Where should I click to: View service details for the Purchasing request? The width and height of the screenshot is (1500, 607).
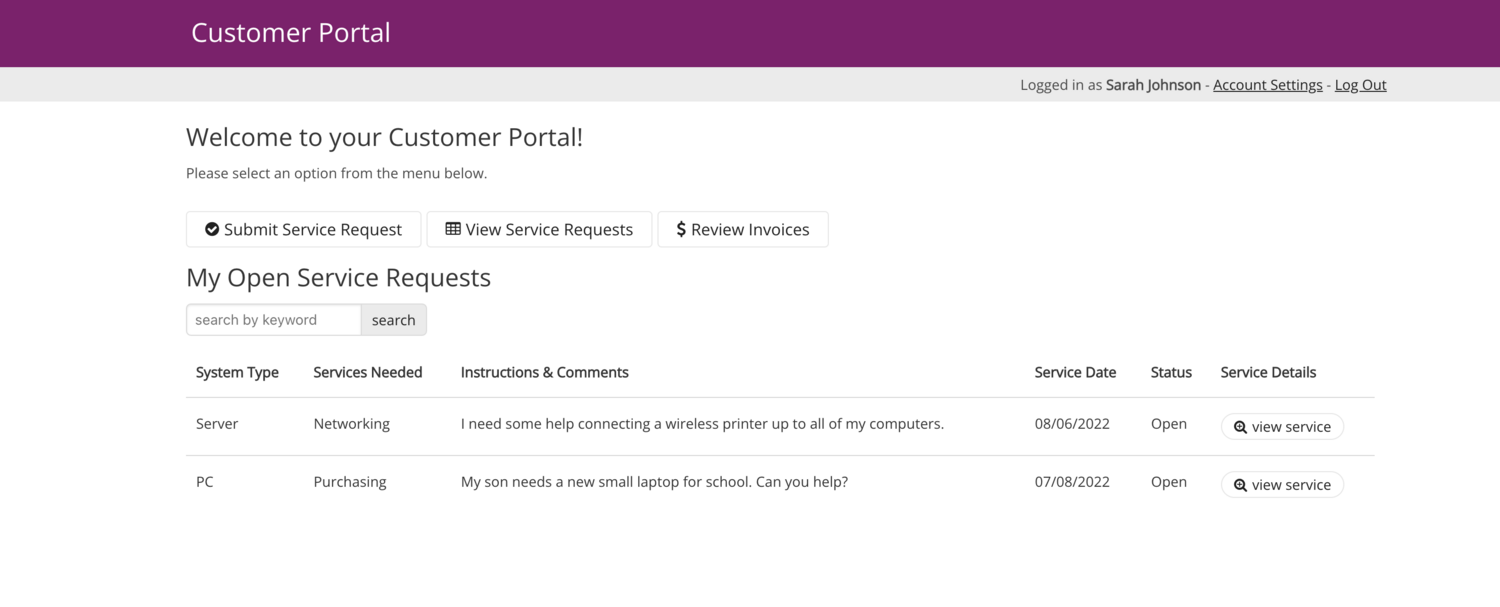[x=1282, y=484]
